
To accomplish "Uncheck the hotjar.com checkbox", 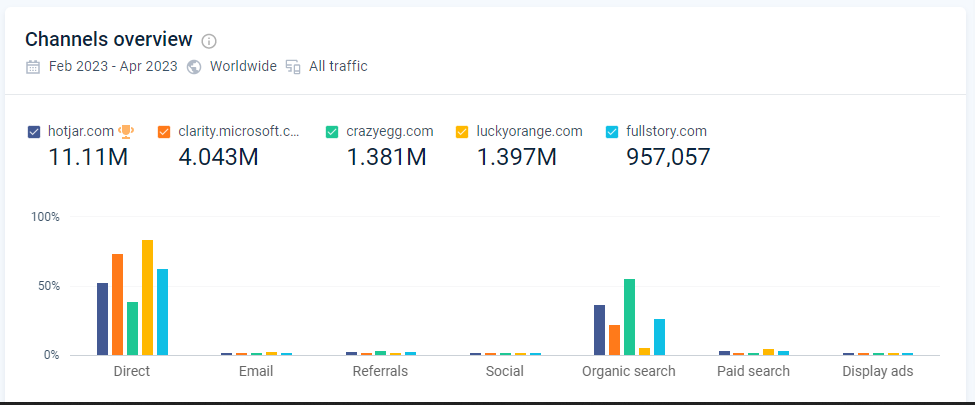I will coord(34,132).
